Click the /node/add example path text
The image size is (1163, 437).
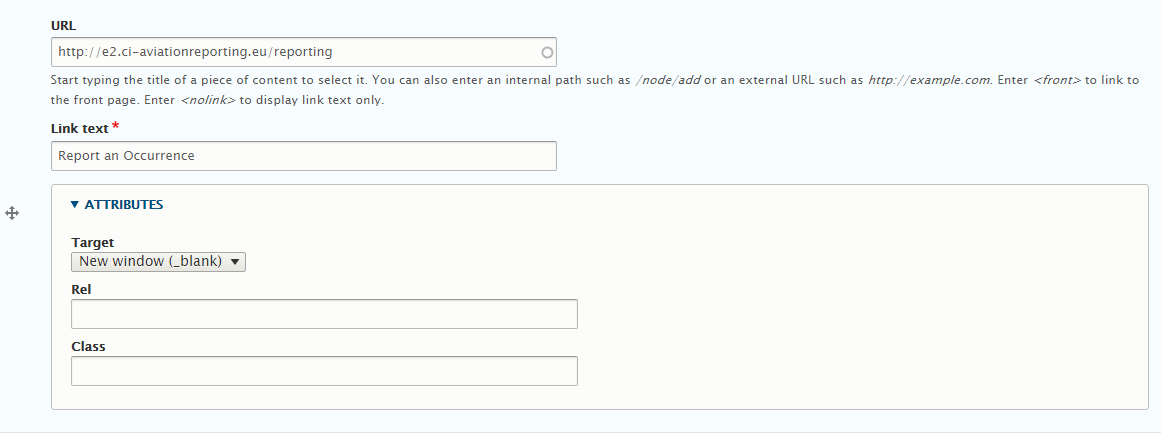click(668, 80)
